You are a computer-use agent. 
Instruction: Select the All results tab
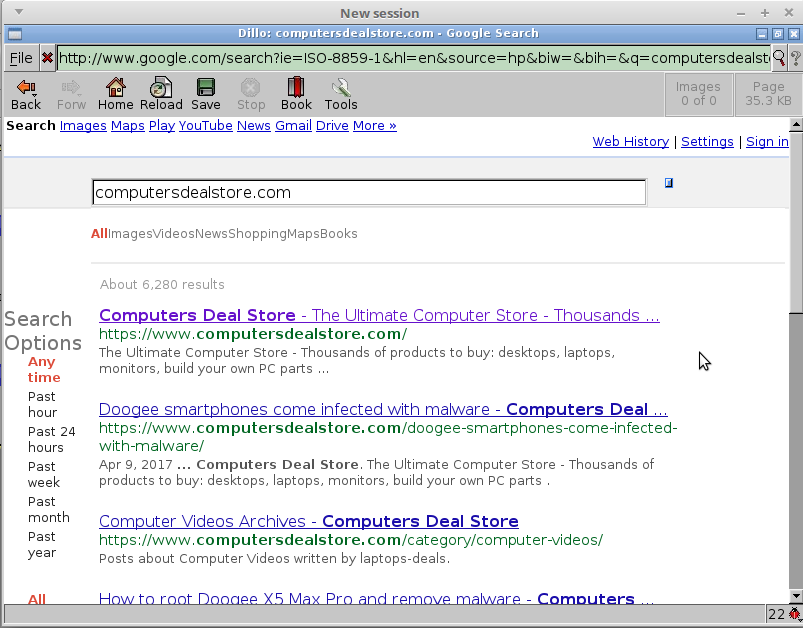click(99, 234)
